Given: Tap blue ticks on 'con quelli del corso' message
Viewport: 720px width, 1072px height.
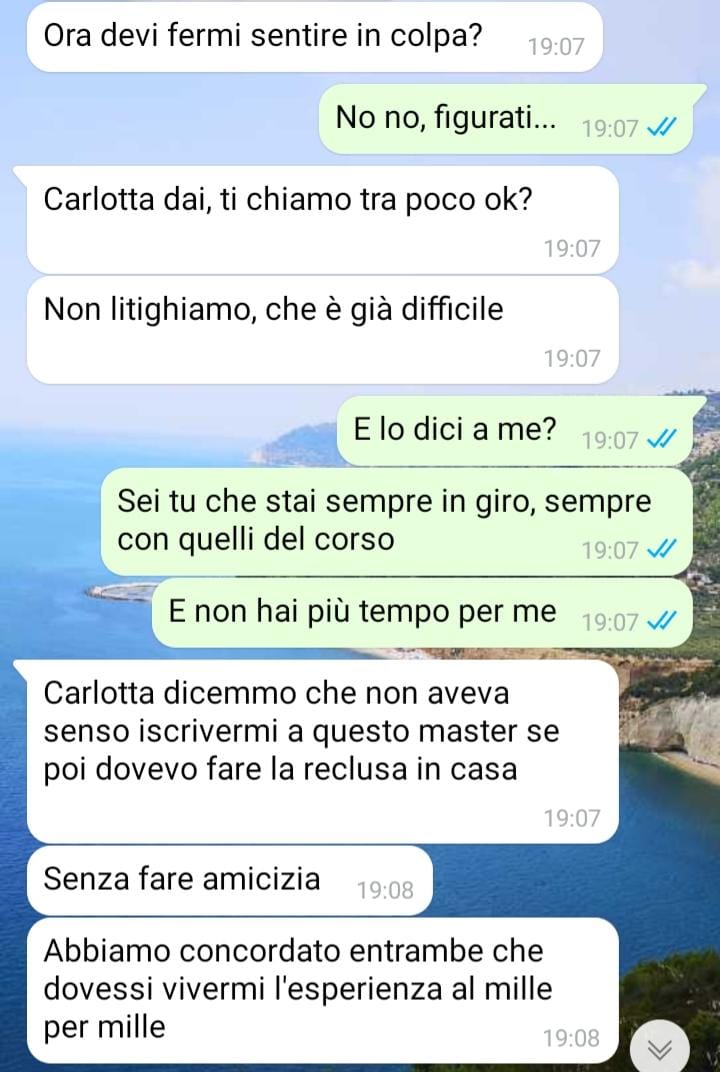Looking at the screenshot, I should click(x=661, y=549).
